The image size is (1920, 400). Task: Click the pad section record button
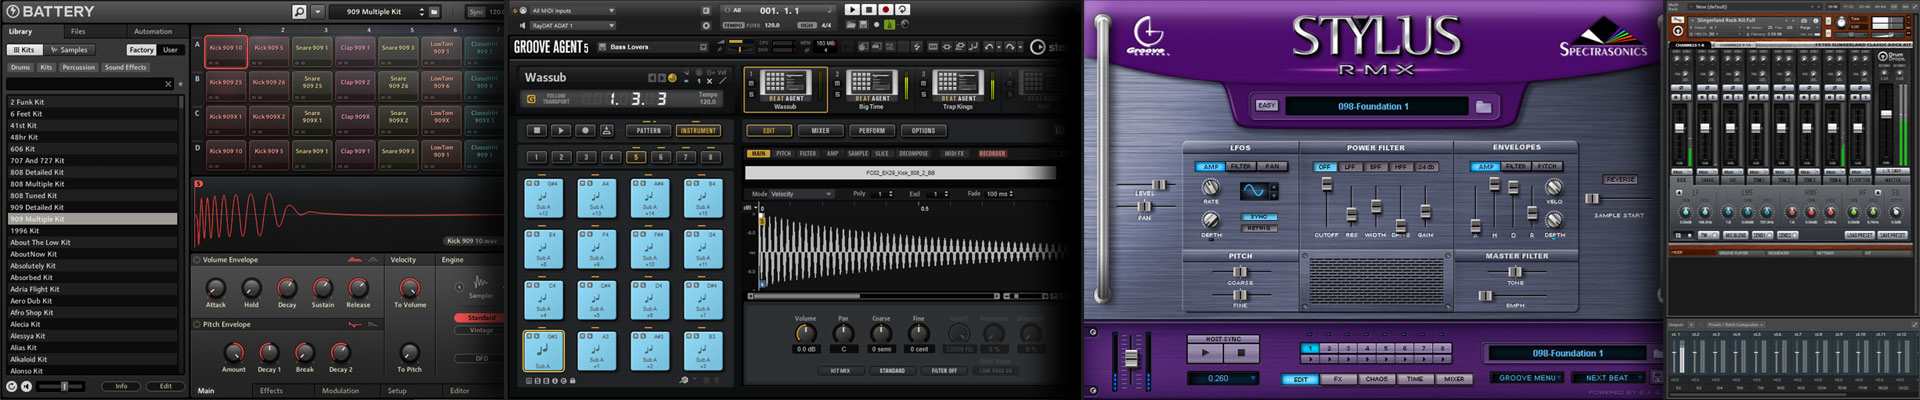pyautogui.click(x=585, y=131)
